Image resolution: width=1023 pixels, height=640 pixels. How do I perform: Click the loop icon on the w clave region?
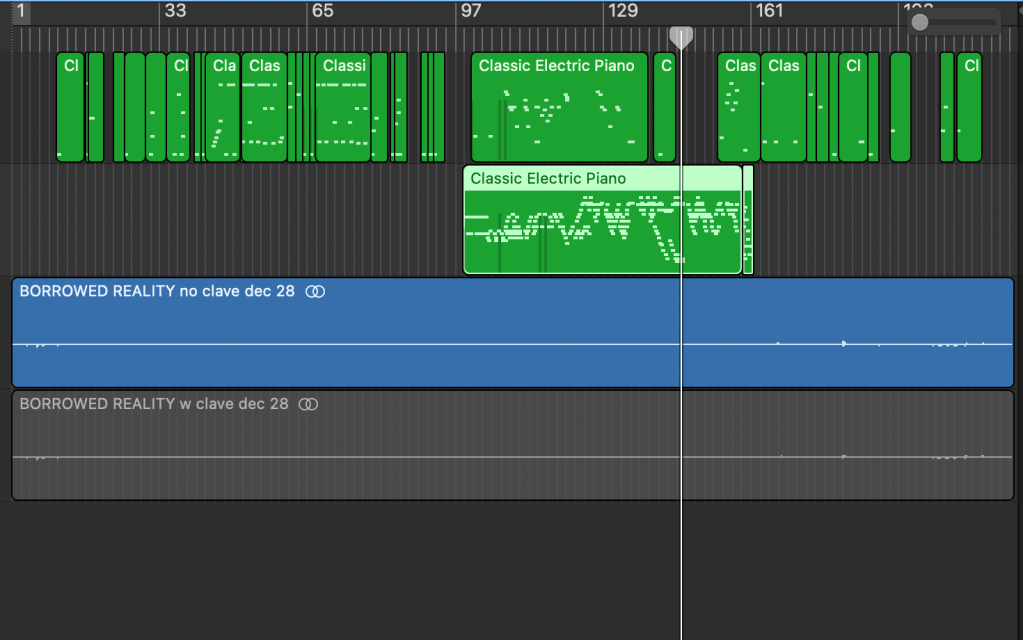click(309, 404)
